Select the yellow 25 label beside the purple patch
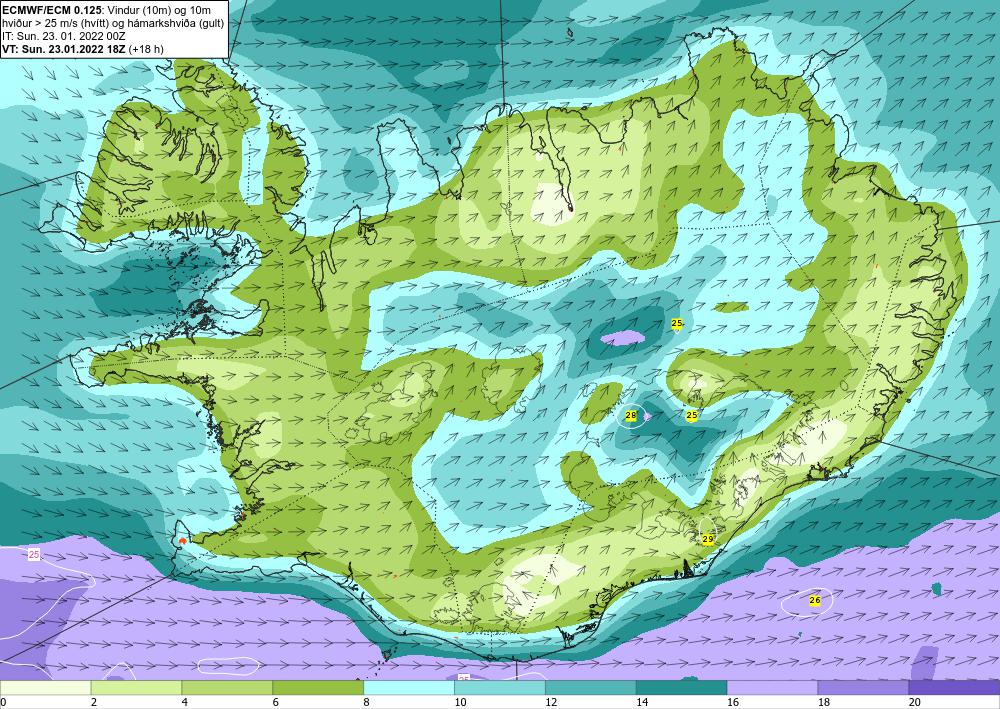 coord(677,323)
